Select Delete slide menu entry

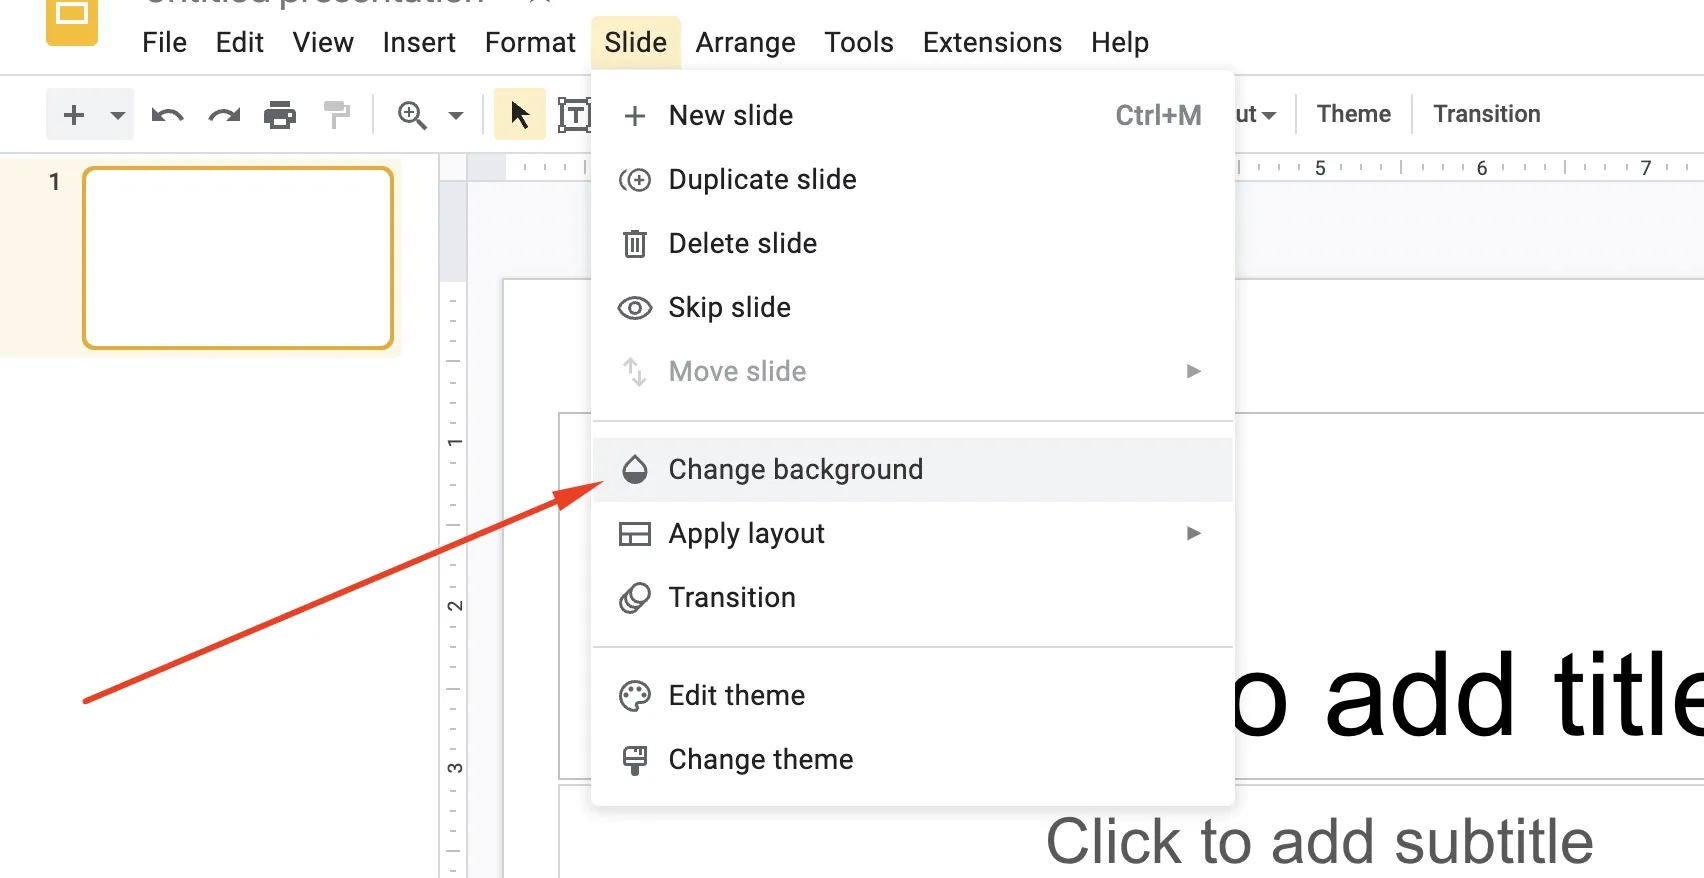click(x=912, y=243)
